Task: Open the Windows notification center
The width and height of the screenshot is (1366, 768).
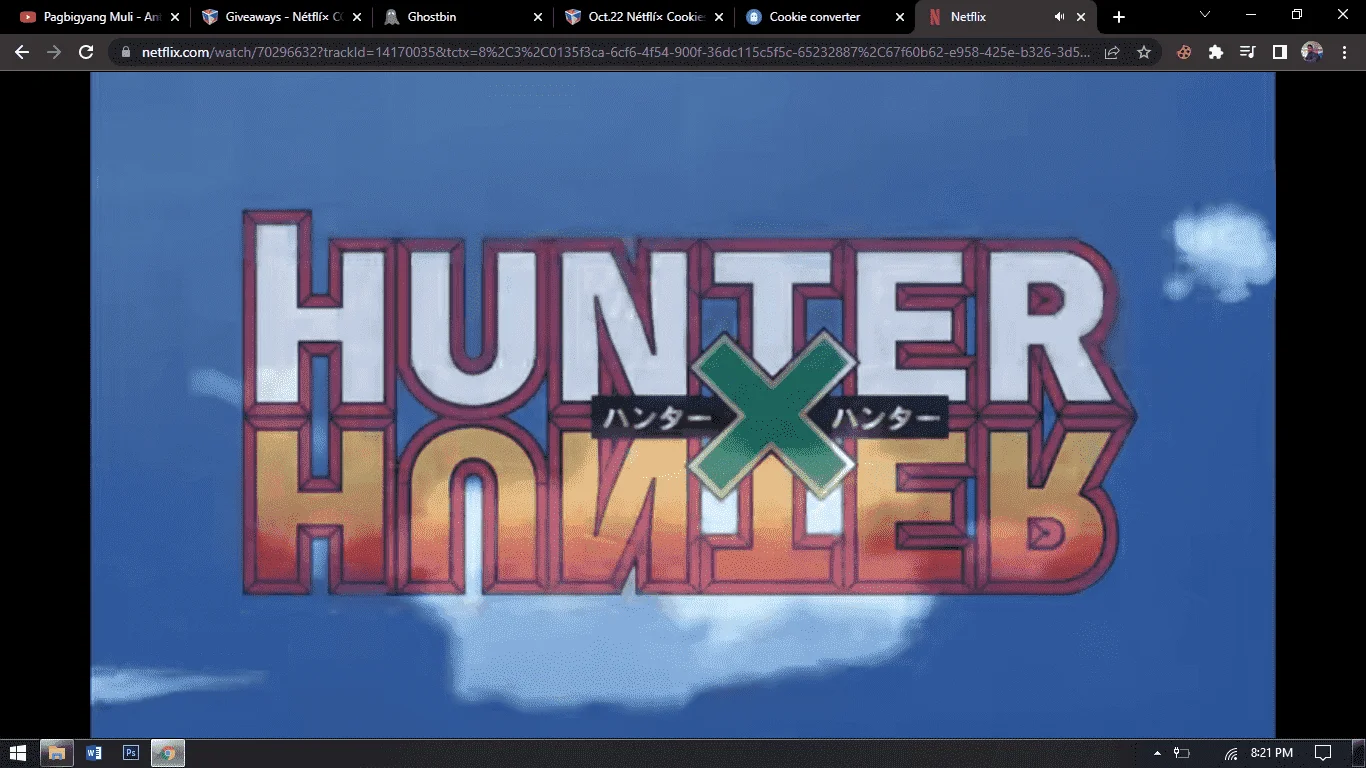Action: [x=1322, y=753]
